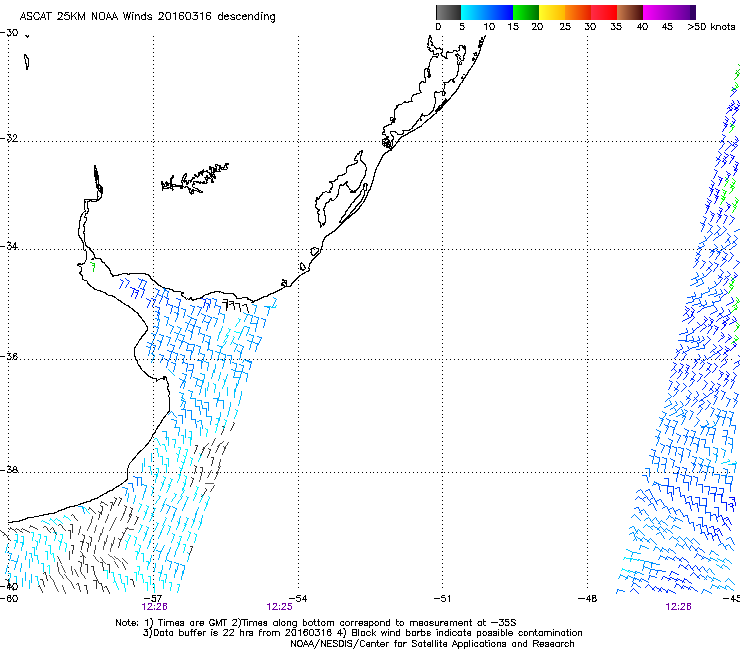740x650 pixels.
Task: Click the purple 12:26 time near -48 swath
Action: [x=678, y=607]
